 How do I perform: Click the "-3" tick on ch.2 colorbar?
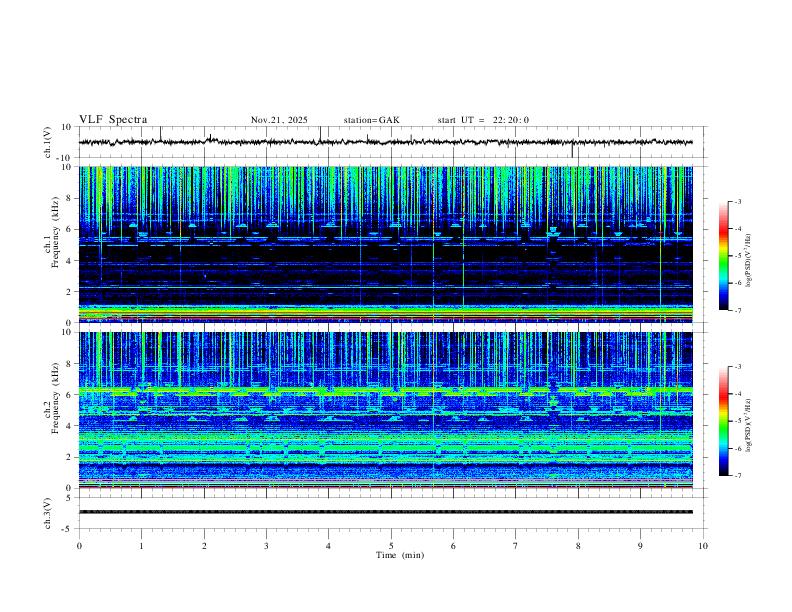737,367
